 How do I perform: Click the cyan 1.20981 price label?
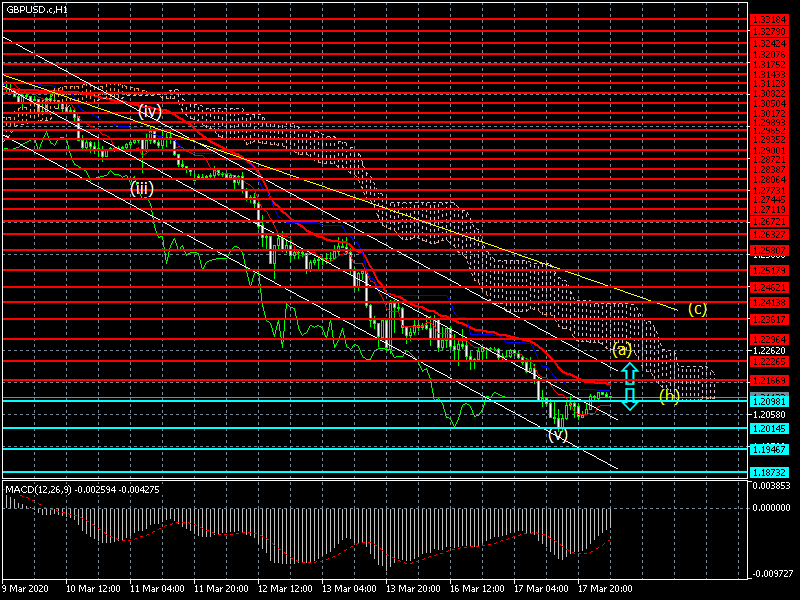(769, 402)
